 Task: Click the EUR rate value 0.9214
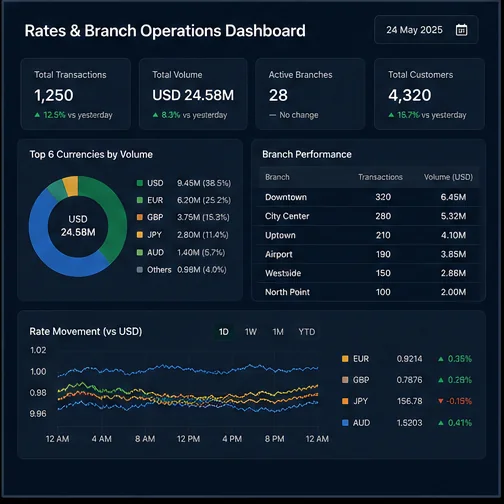click(409, 359)
